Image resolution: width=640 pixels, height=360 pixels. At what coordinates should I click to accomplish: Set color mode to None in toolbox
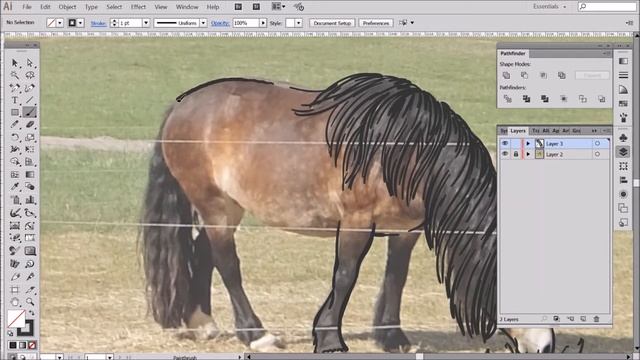pyautogui.click(x=32, y=345)
